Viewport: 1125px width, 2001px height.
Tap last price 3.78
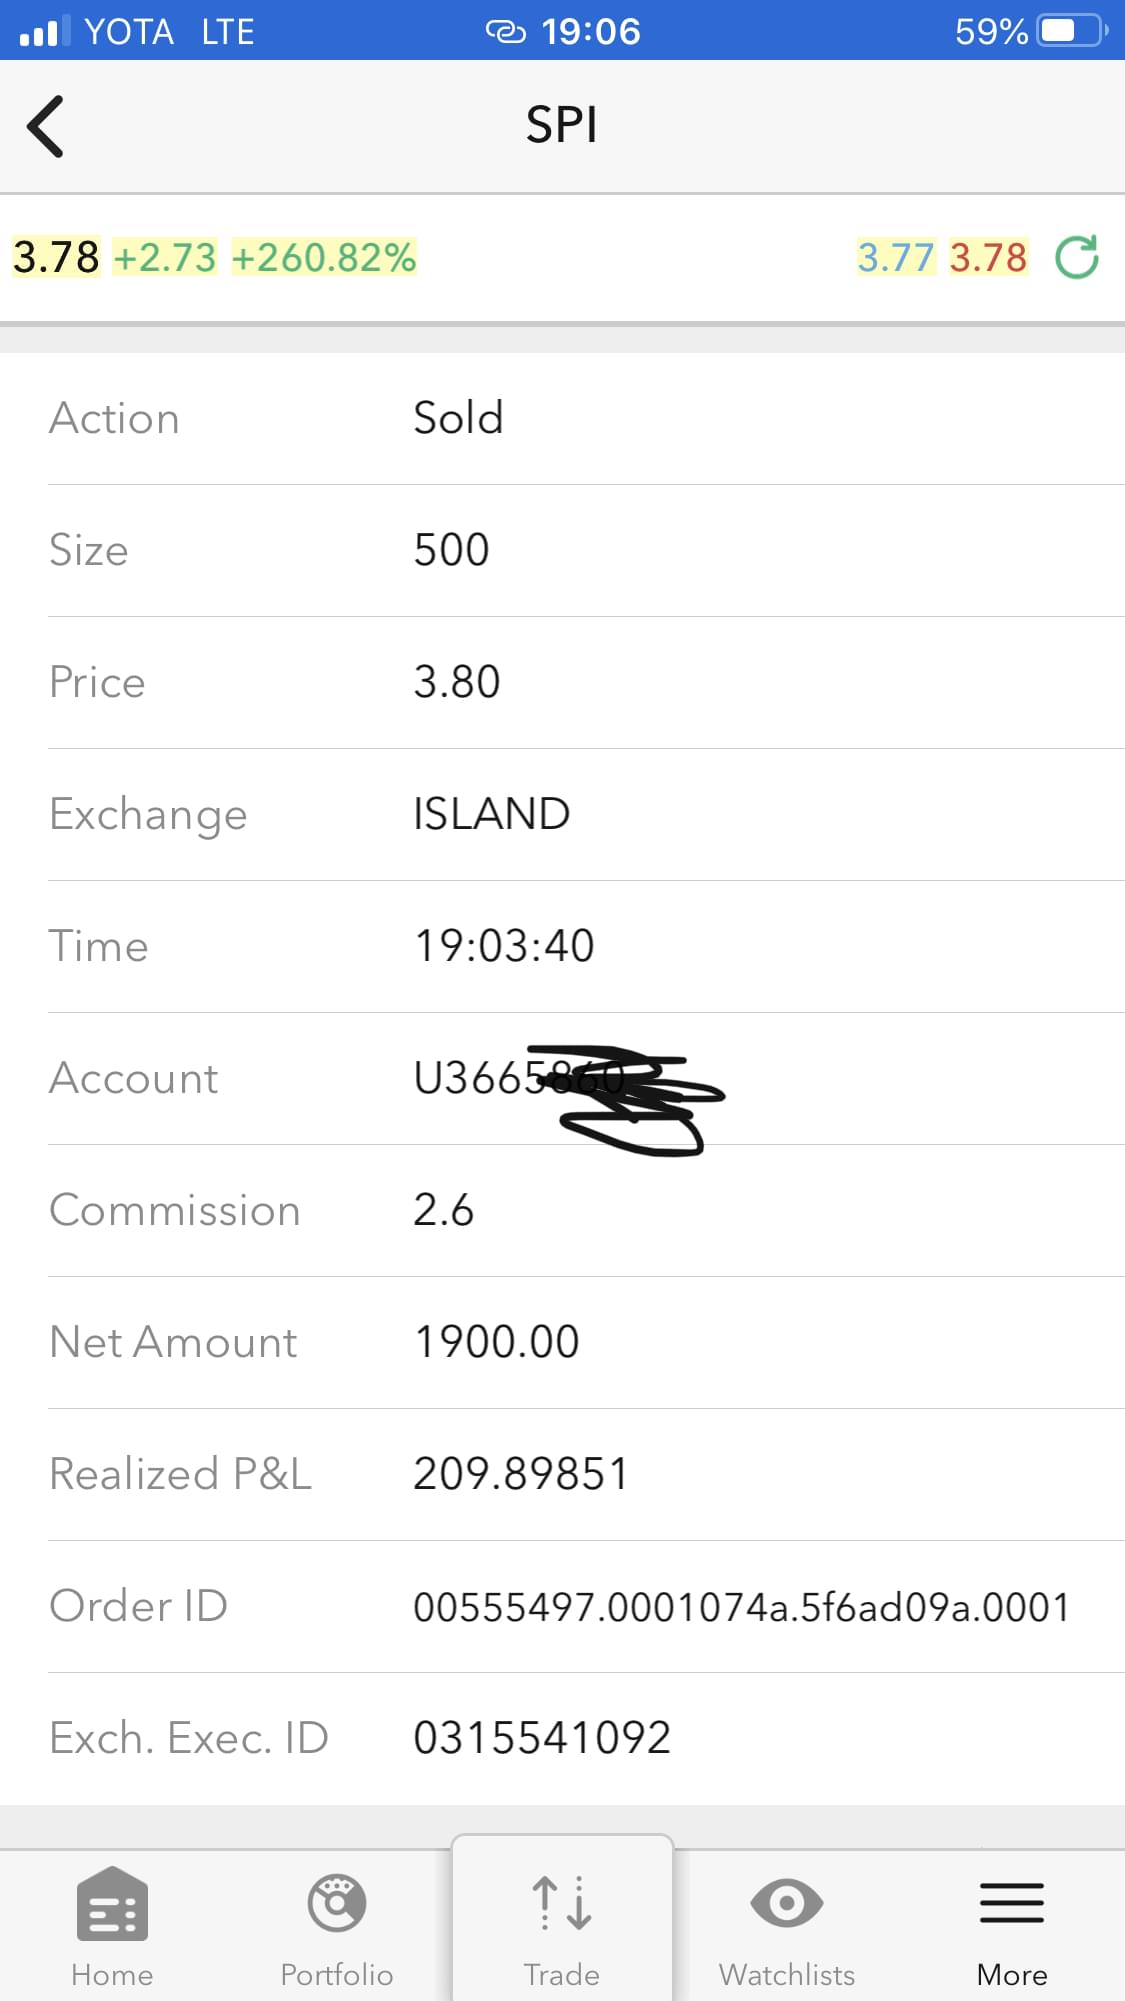(56, 257)
